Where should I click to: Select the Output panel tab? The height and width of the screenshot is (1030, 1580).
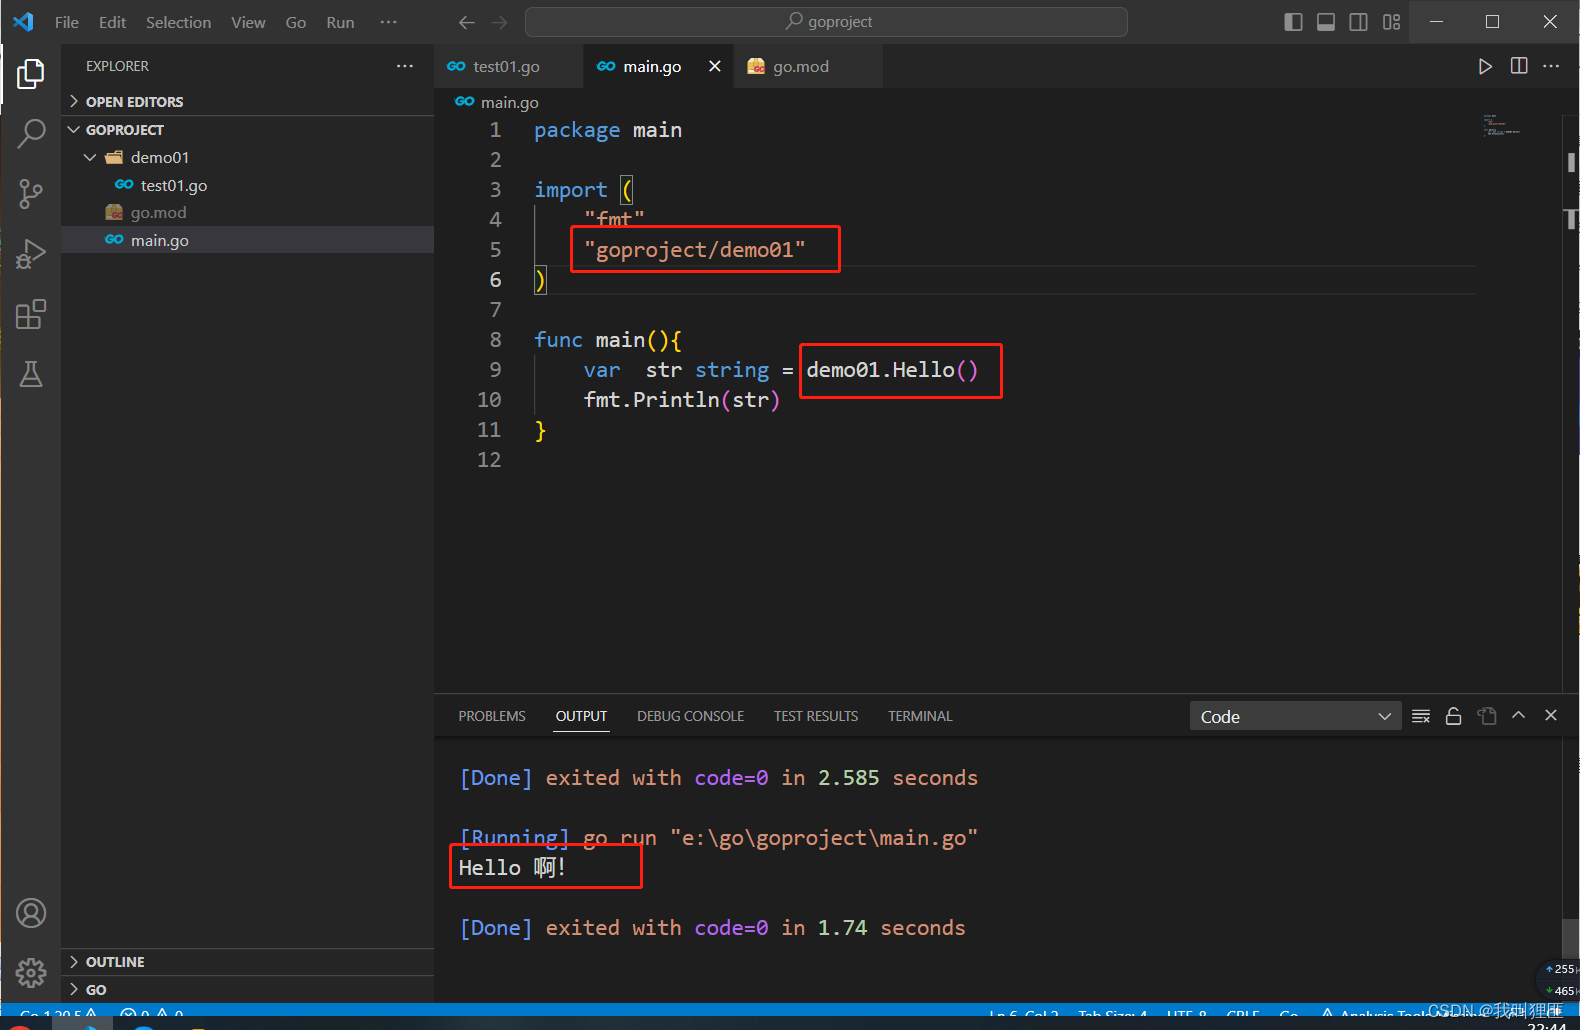point(581,716)
